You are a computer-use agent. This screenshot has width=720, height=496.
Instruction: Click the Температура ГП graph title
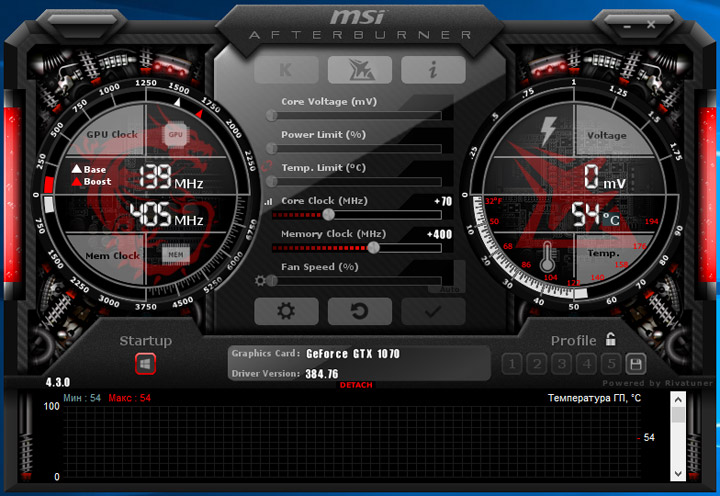(x=594, y=398)
